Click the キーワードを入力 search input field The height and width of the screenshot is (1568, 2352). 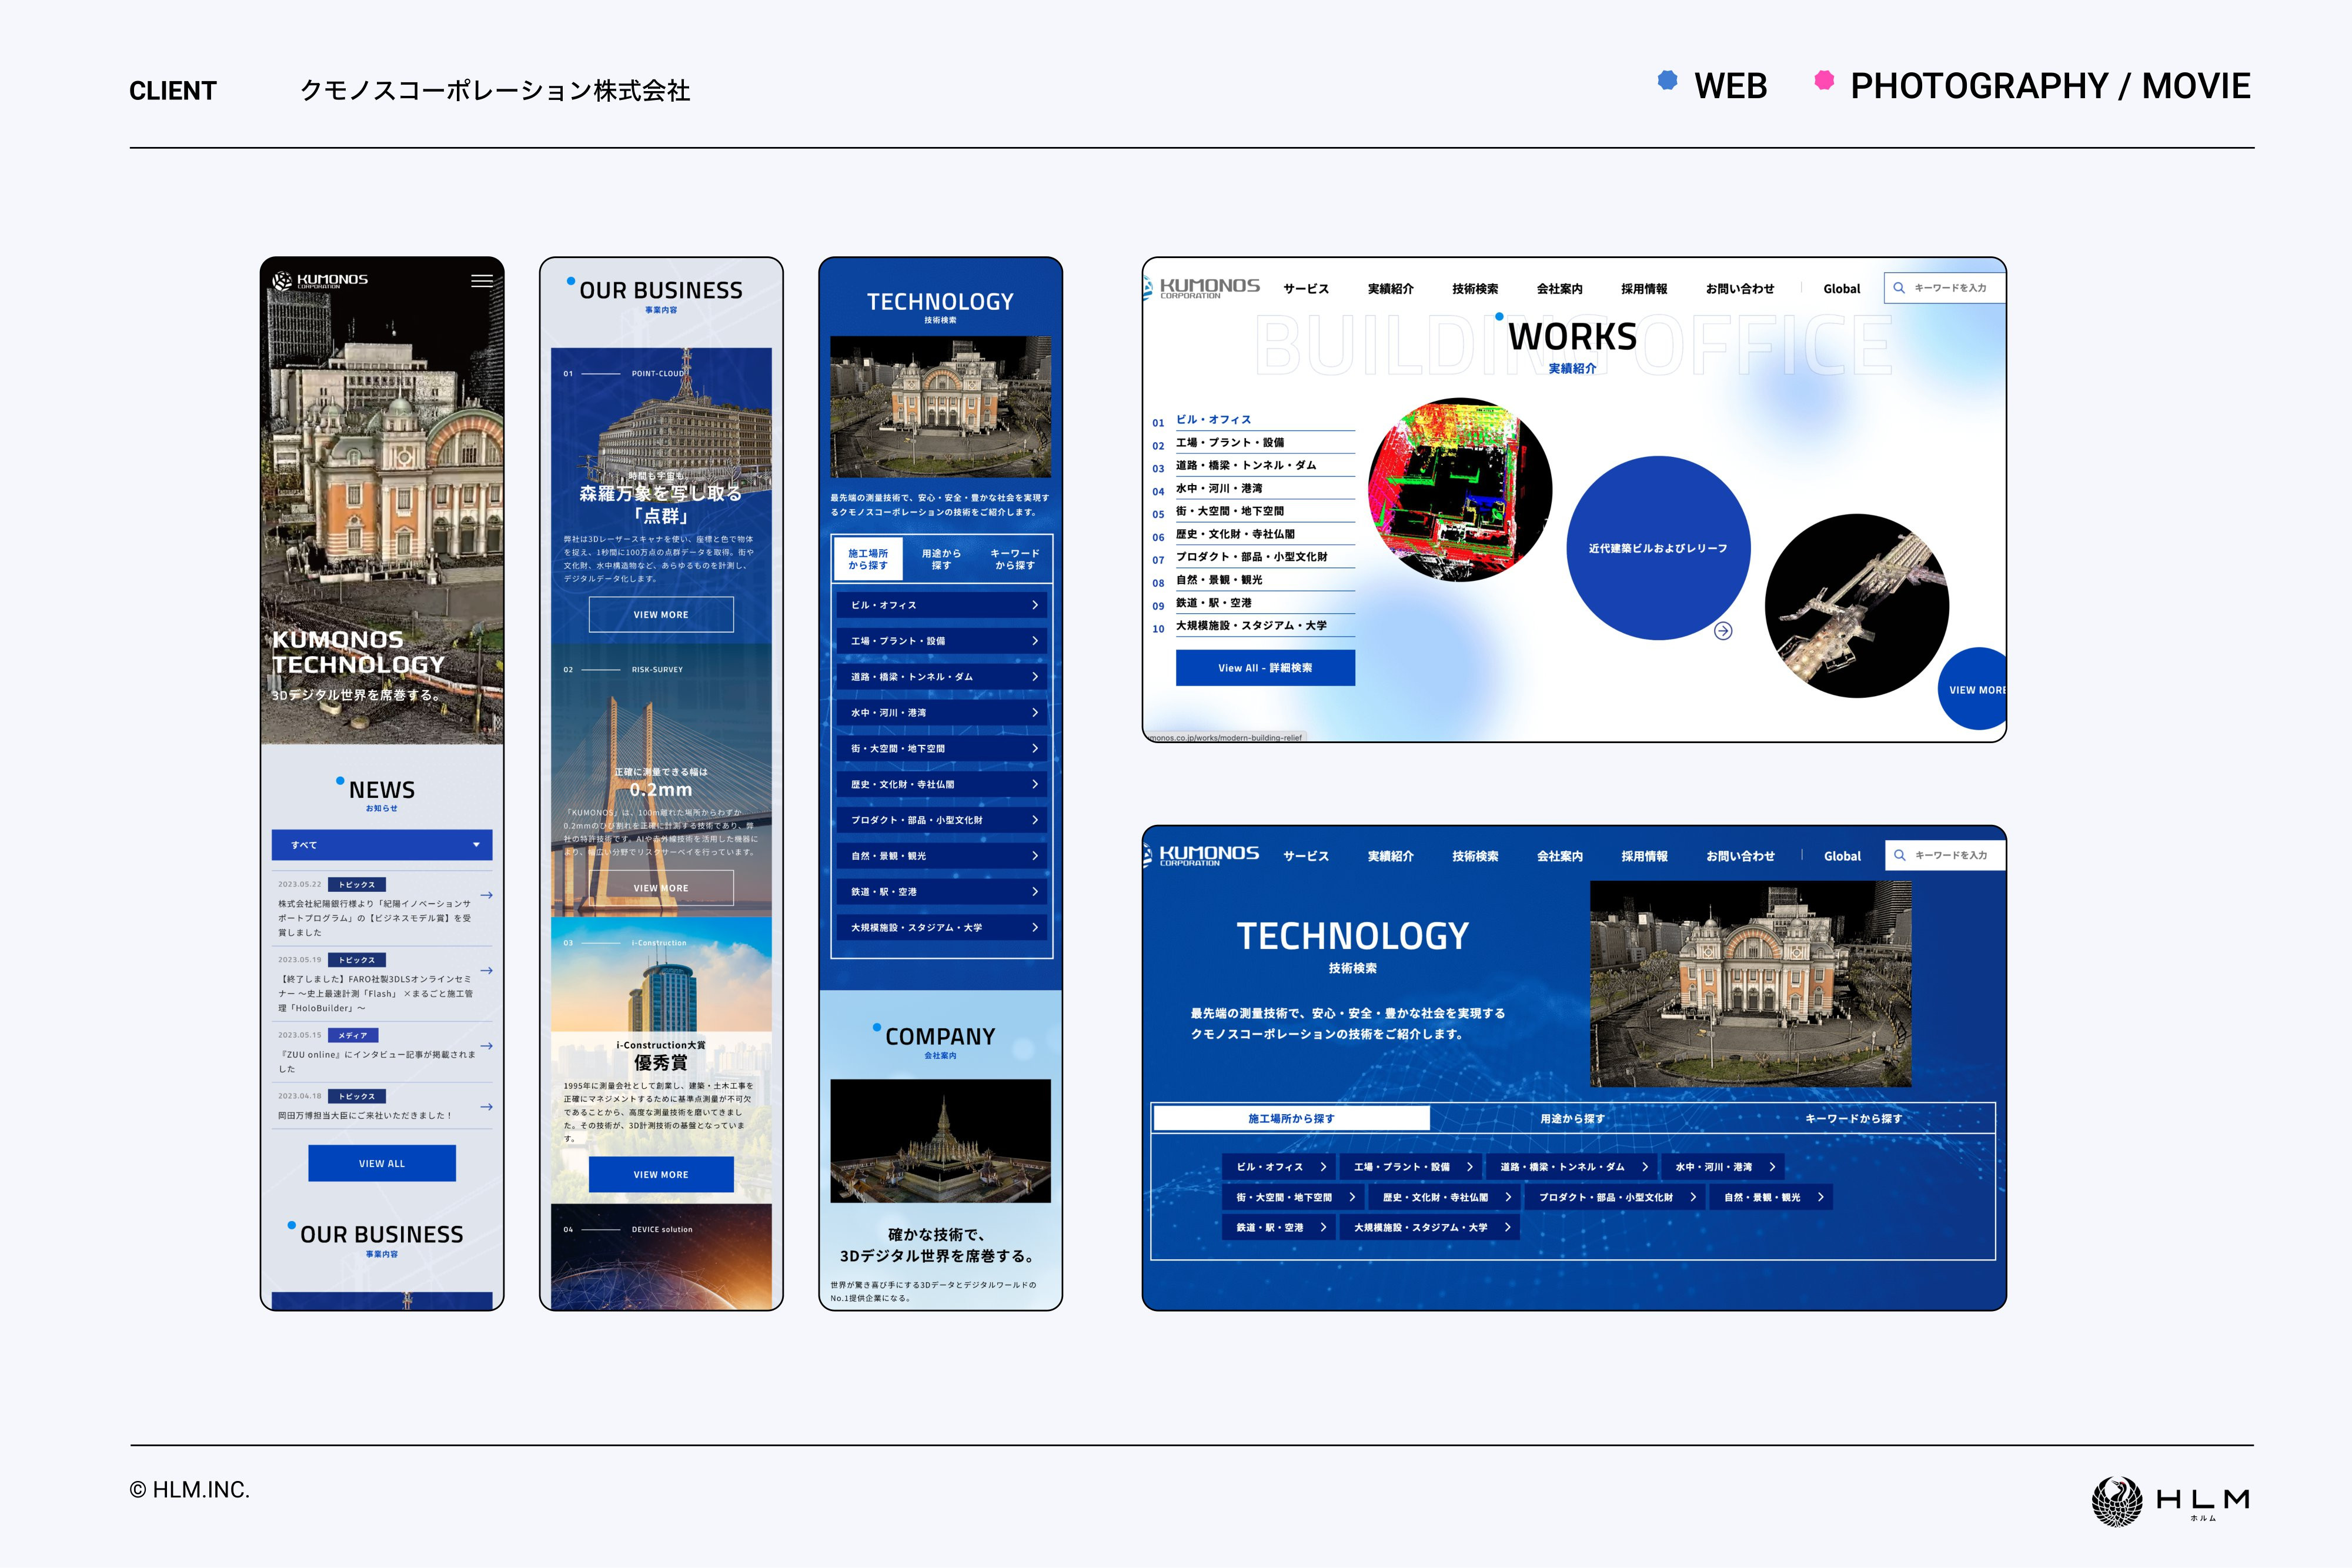1950,287
